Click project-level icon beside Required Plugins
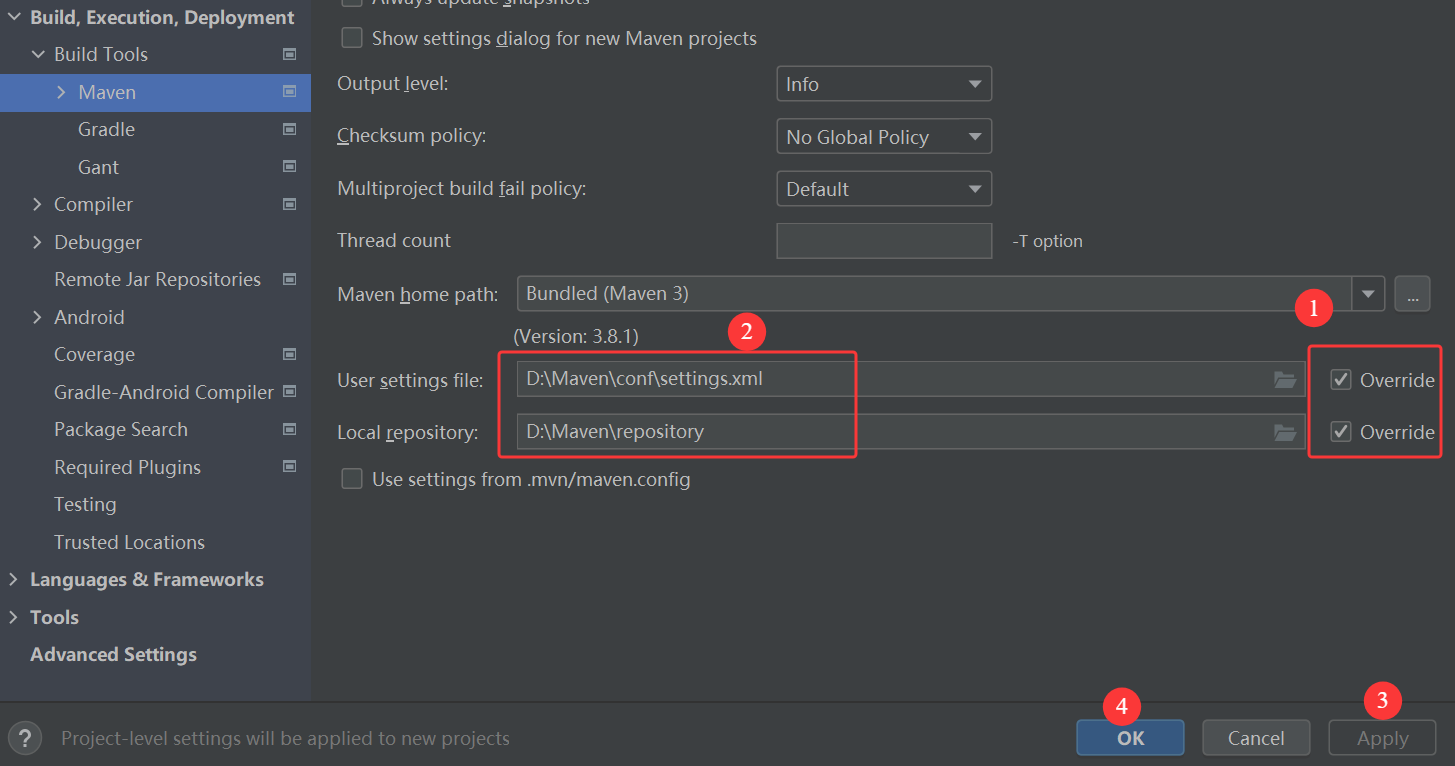The image size is (1455, 766). pyautogui.click(x=289, y=467)
